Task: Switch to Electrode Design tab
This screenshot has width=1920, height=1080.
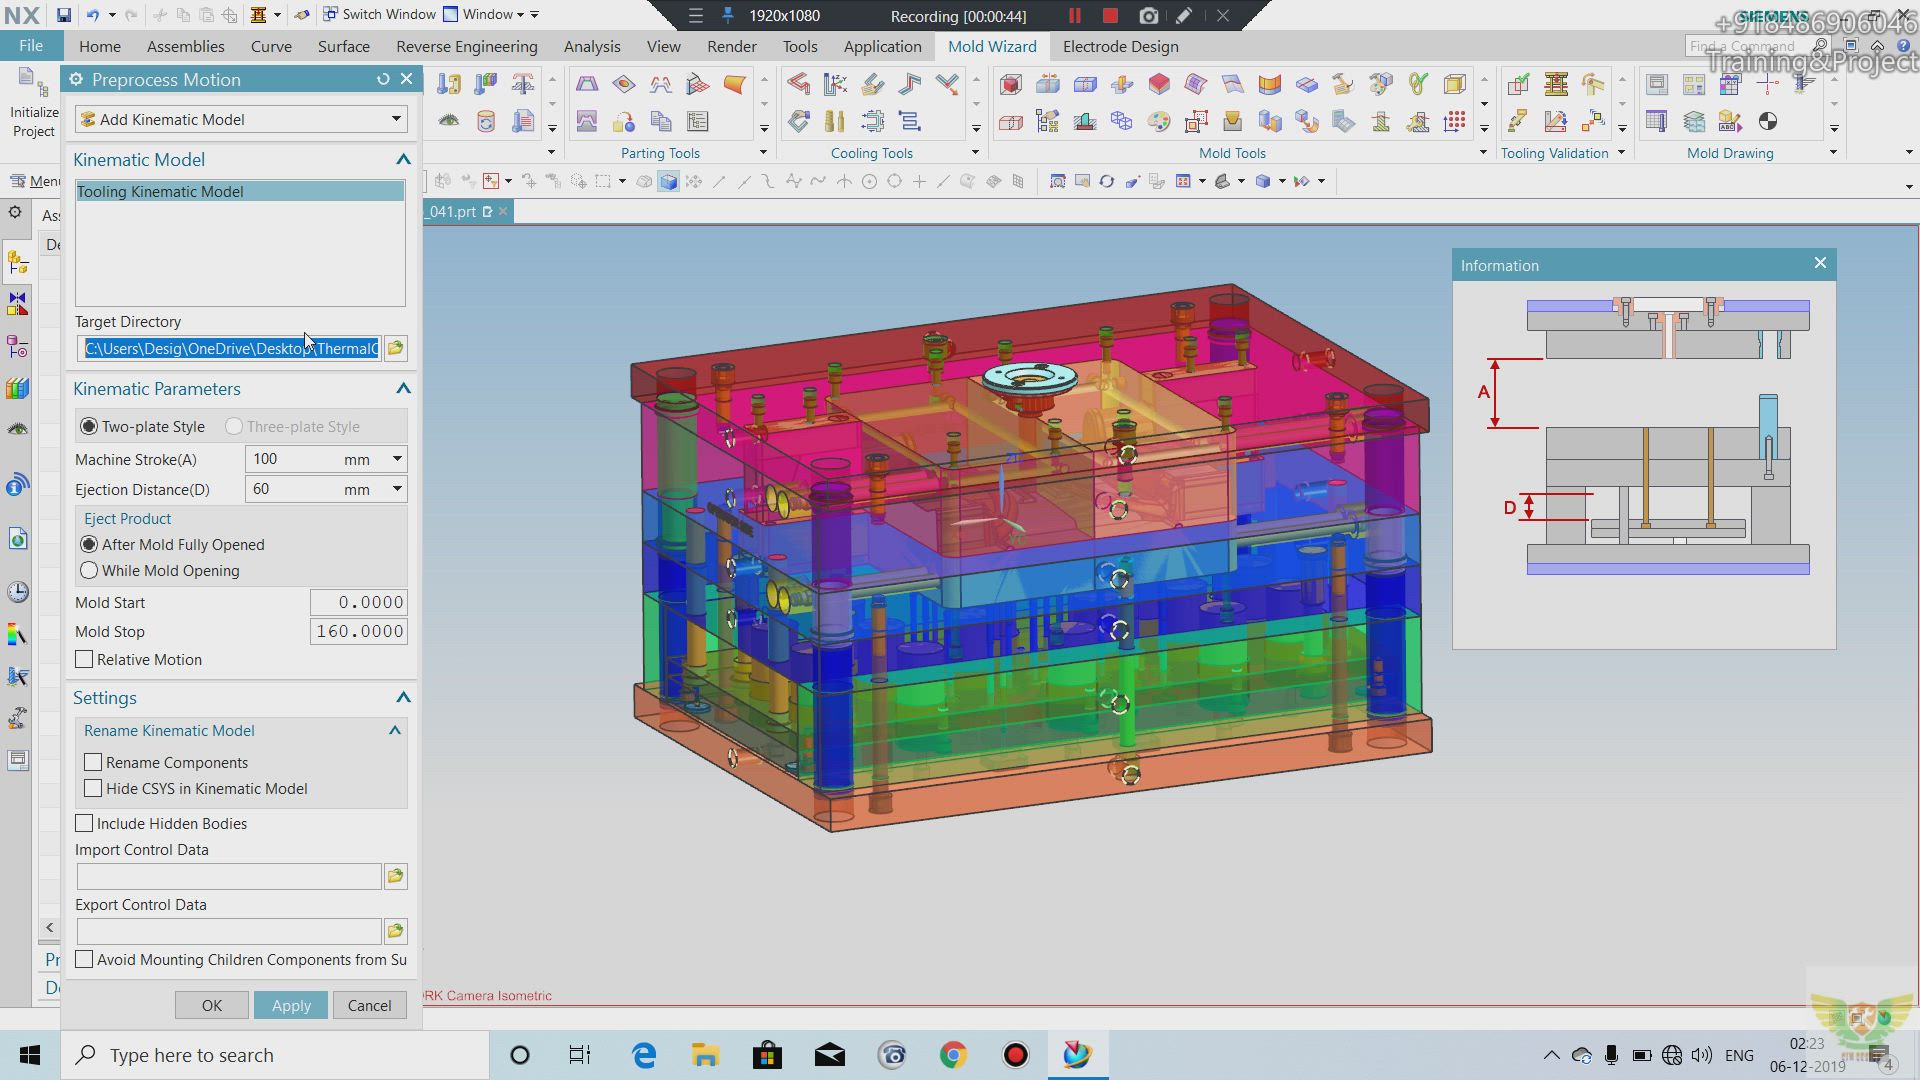Action: point(1120,46)
